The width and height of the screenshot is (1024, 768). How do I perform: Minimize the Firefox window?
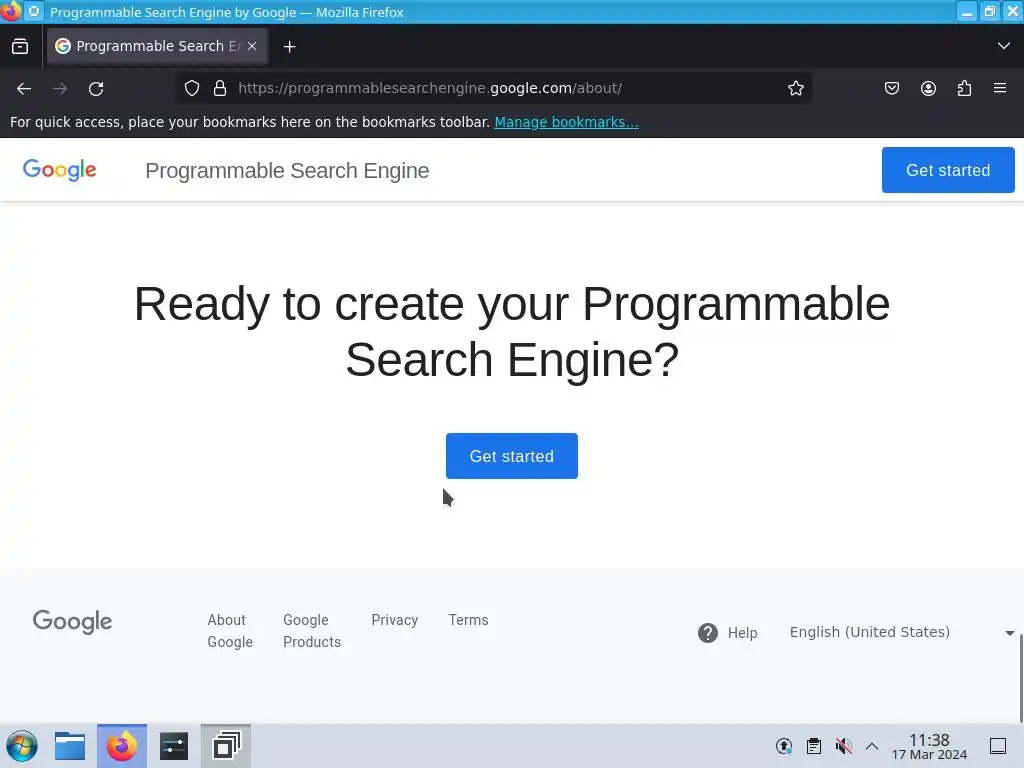(x=967, y=12)
